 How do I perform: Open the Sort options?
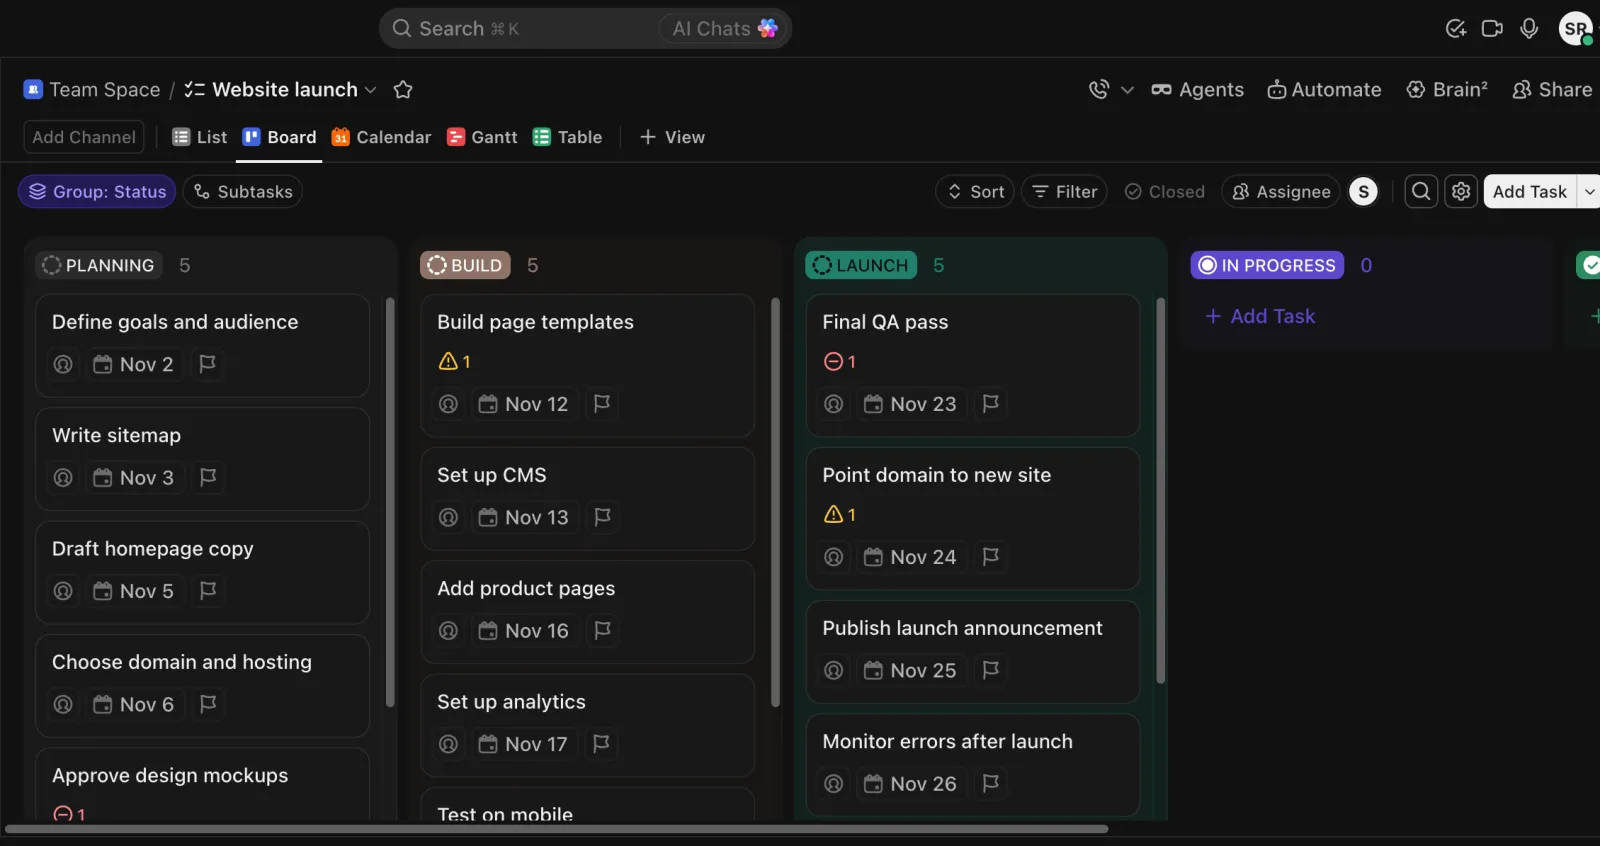click(975, 192)
